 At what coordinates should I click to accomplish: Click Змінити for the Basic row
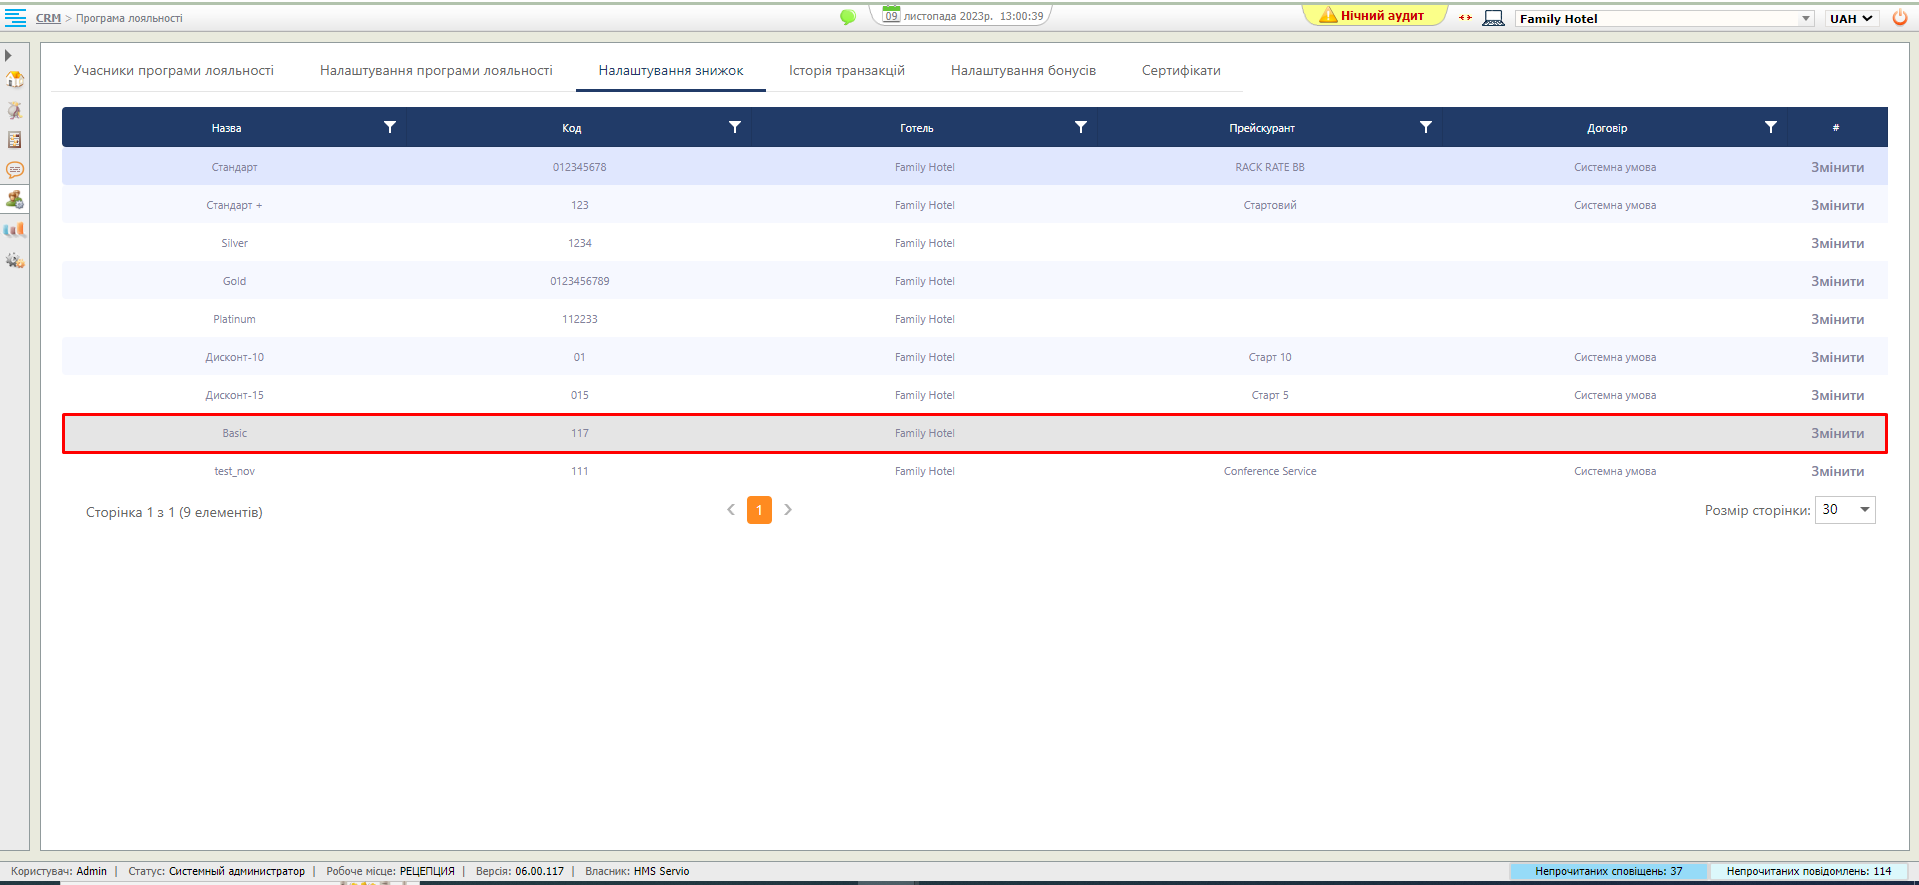point(1837,434)
